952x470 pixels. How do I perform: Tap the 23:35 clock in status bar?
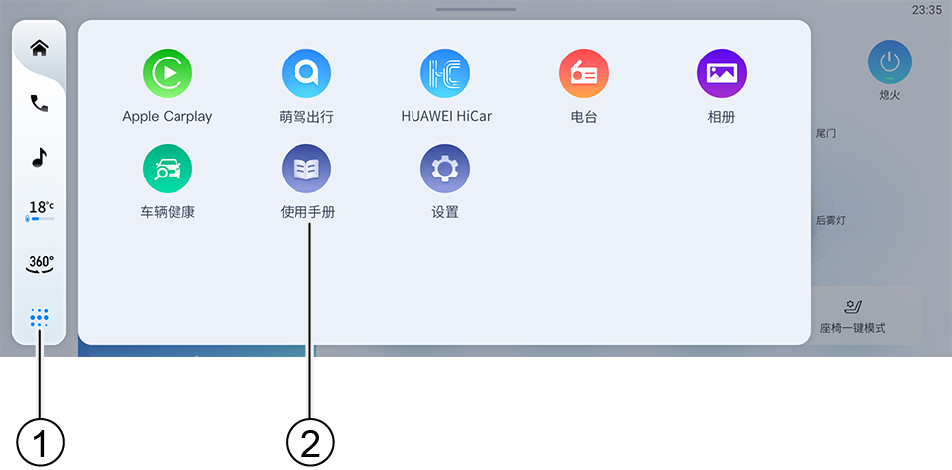[x=926, y=10]
